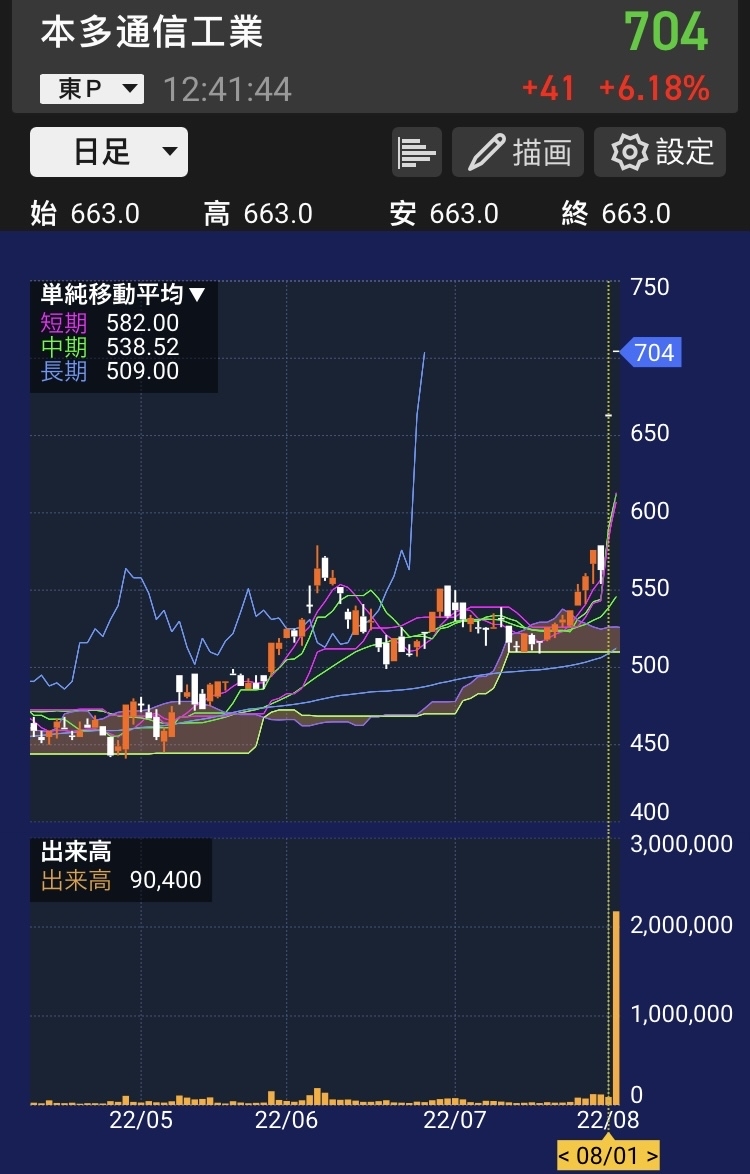Screen dimensions: 750x1174
Task: Select the 中期 moving average legend
Action: pos(64,347)
